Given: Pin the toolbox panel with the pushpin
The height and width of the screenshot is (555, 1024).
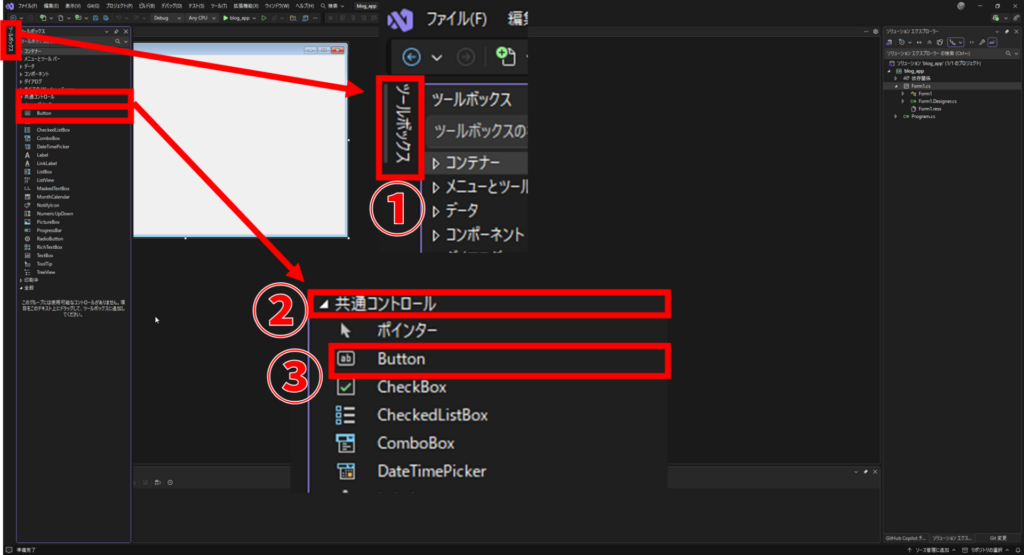Looking at the screenshot, I should click(116, 31).
